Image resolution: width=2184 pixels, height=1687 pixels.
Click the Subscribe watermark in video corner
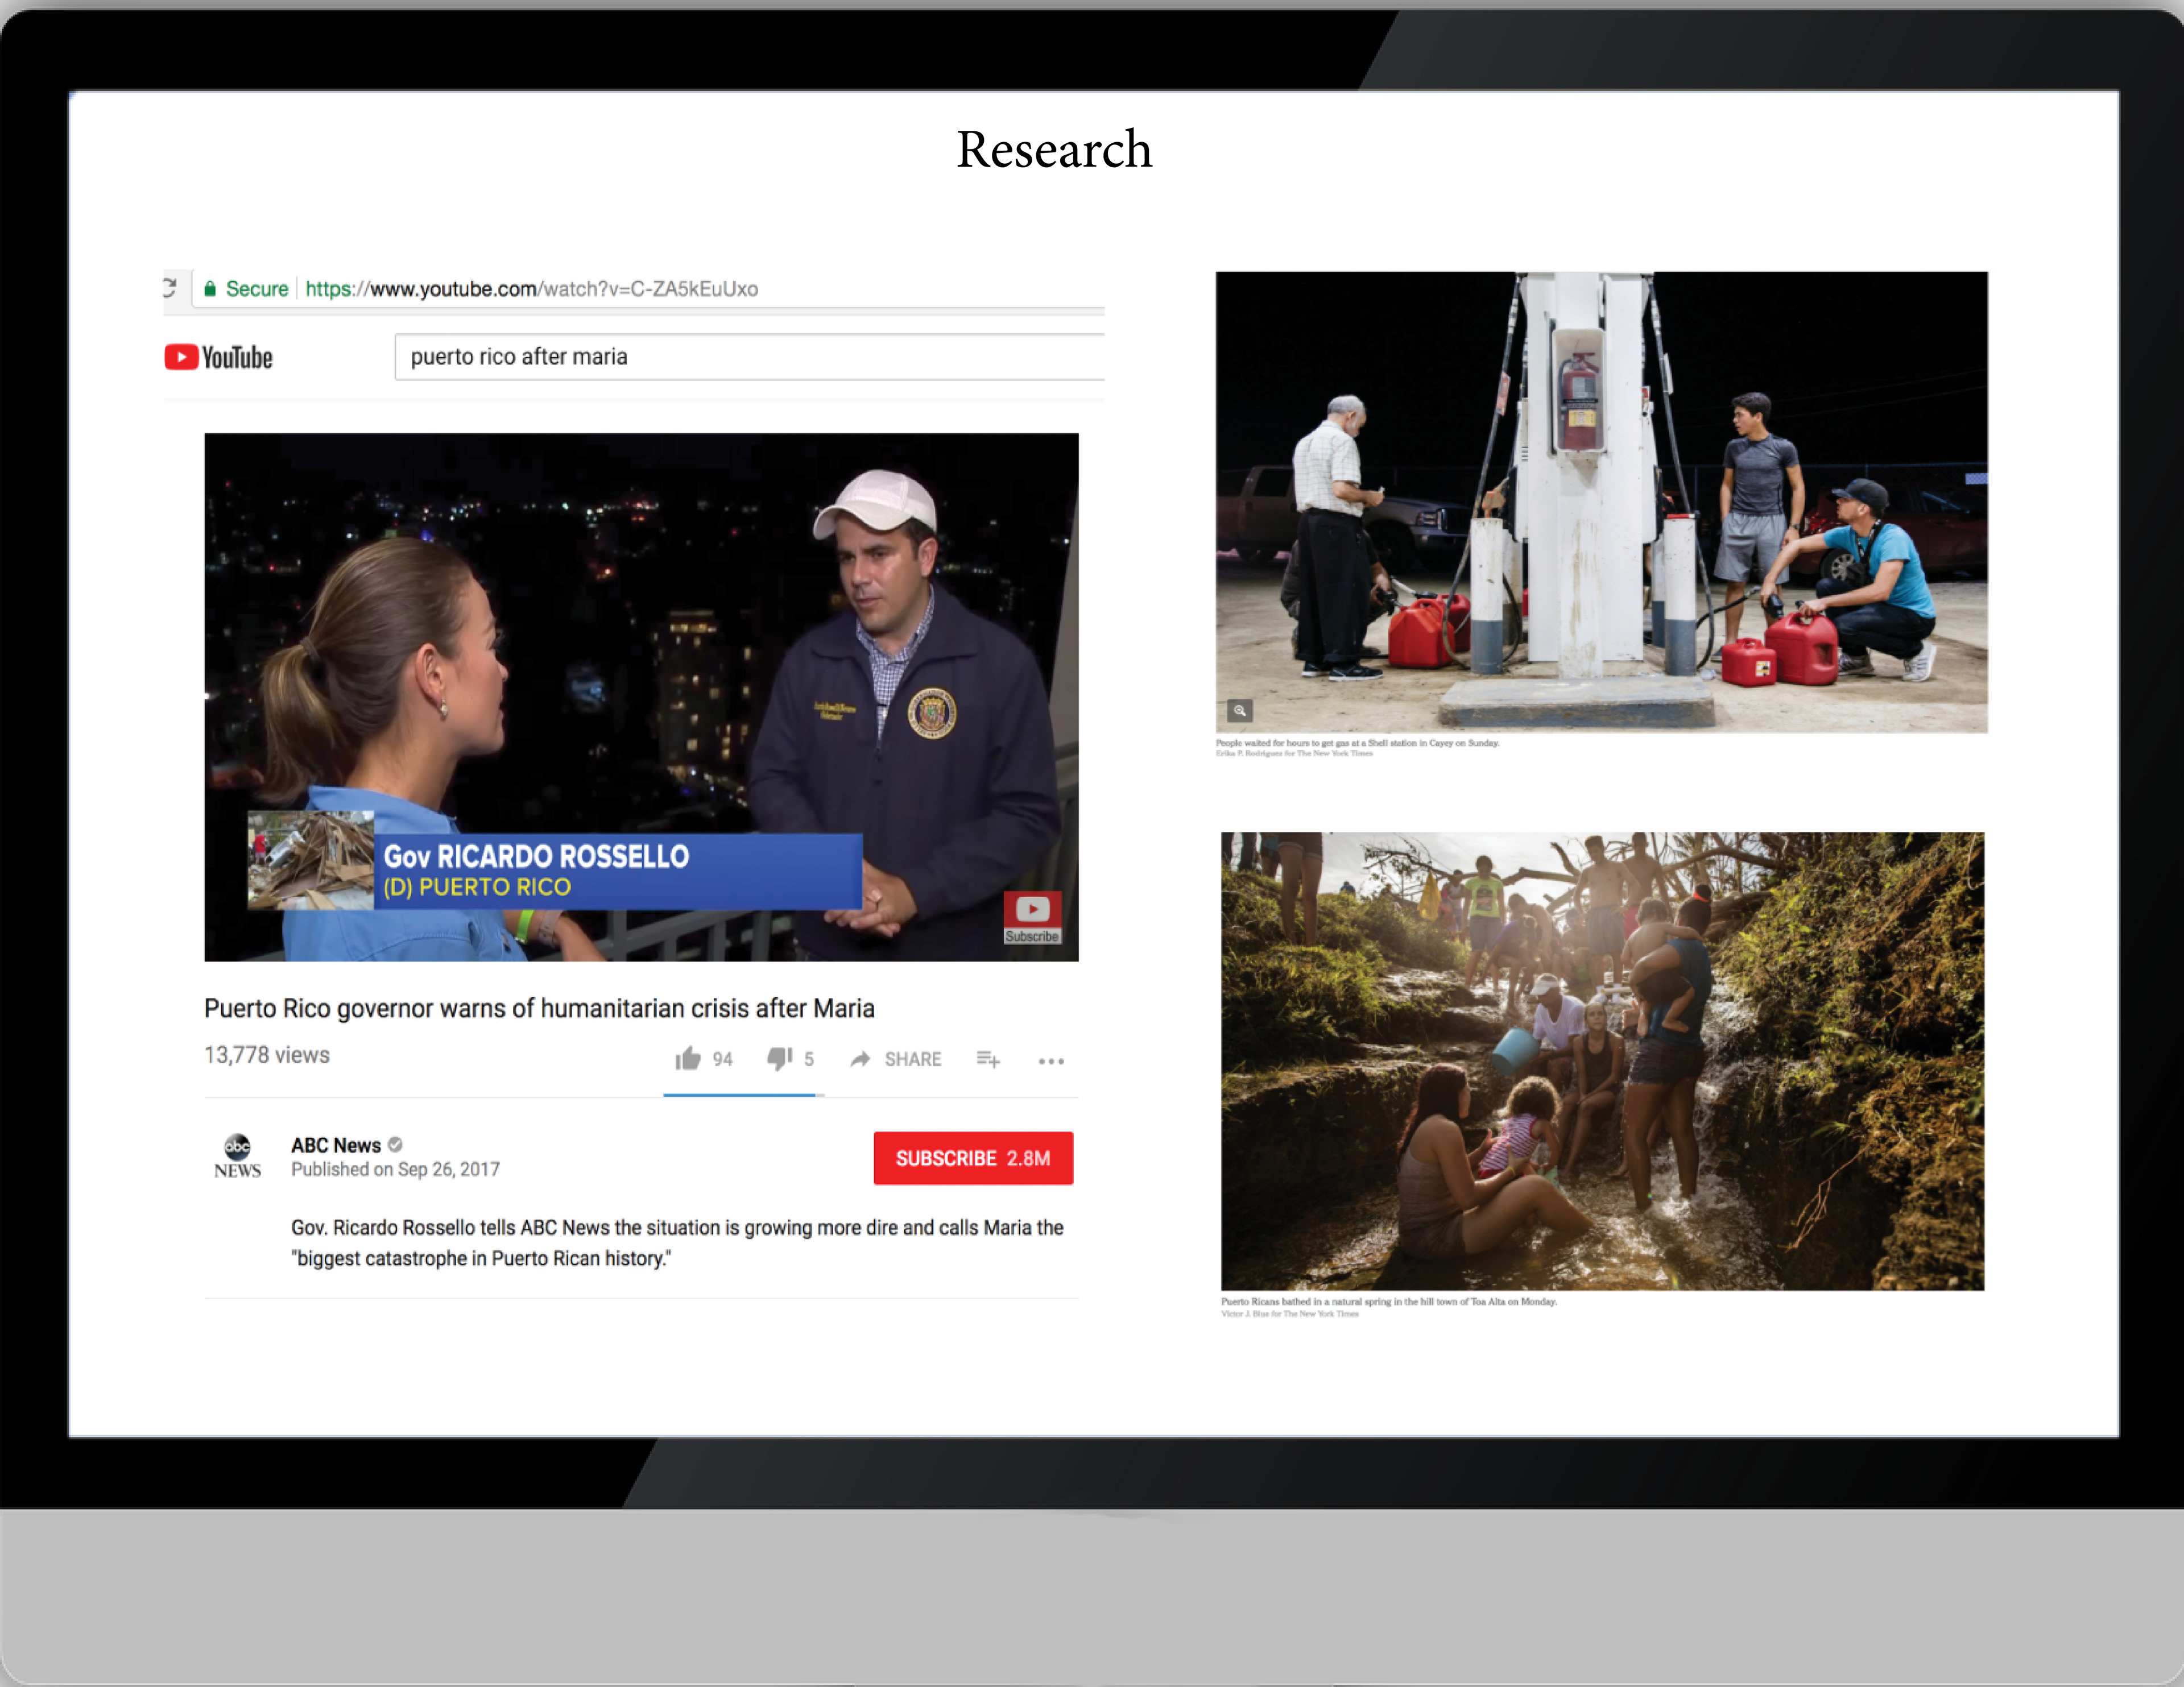click(x=1032, y=917)
